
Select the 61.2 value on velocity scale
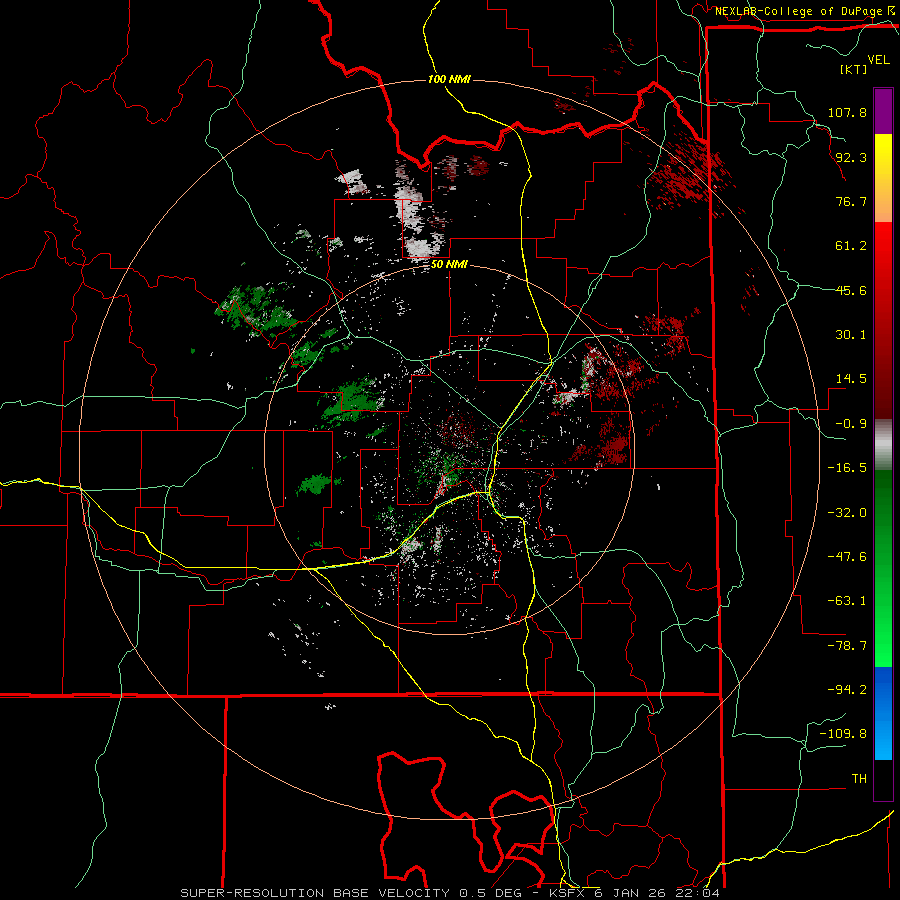pos(851,246)
